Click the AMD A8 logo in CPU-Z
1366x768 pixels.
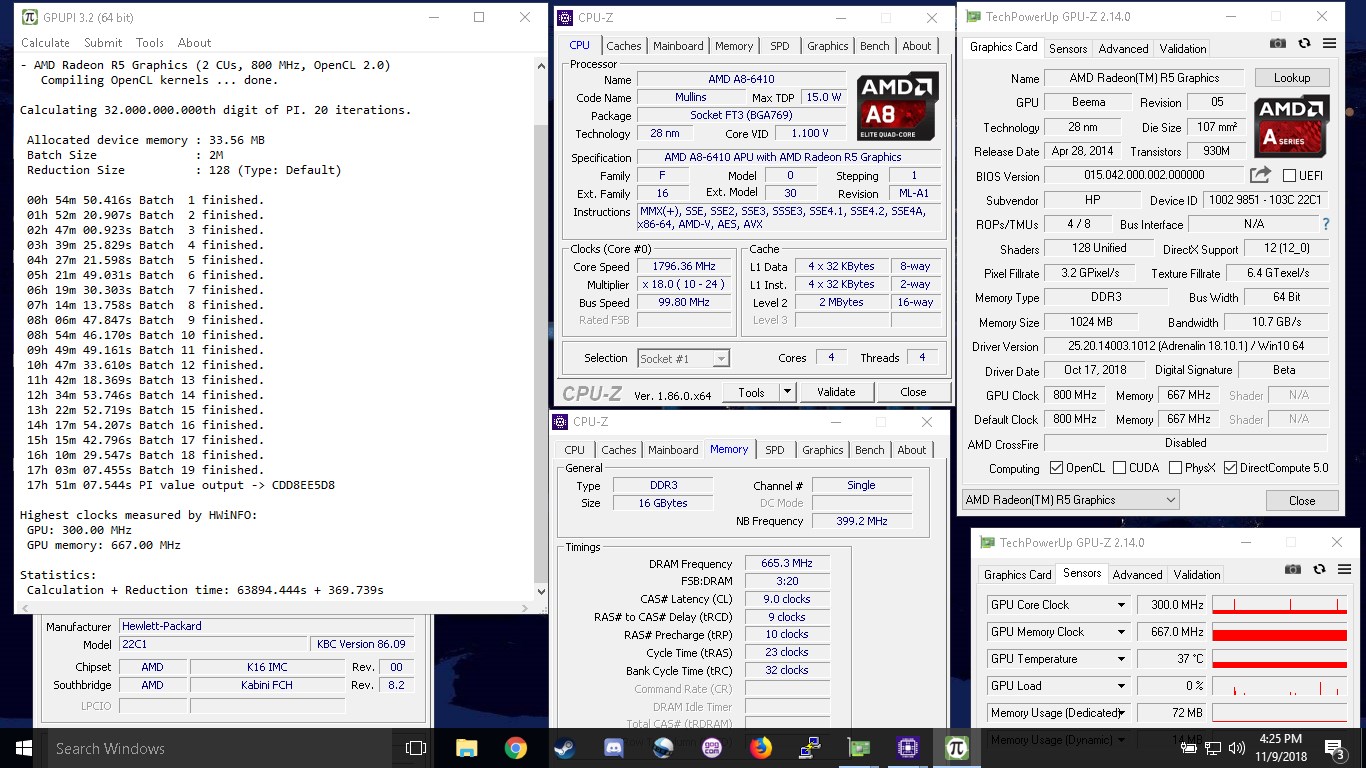tap(897, 105)
